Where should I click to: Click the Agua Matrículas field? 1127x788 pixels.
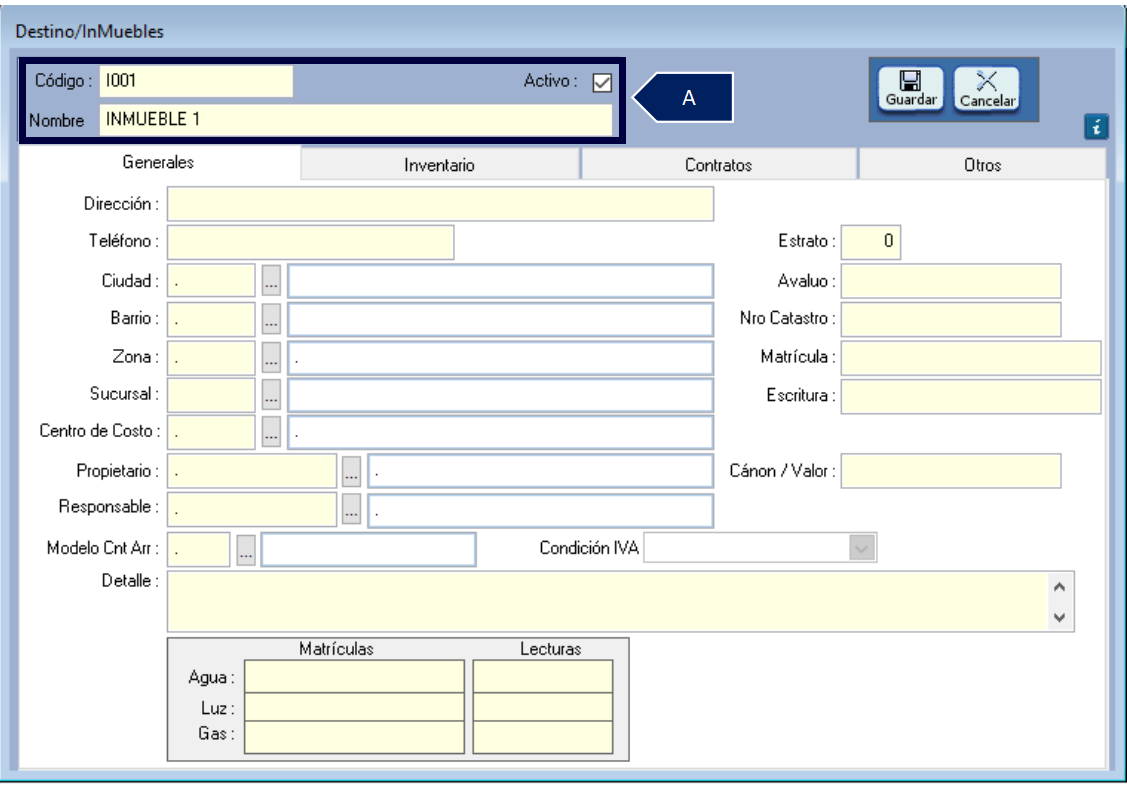[354, 677]
